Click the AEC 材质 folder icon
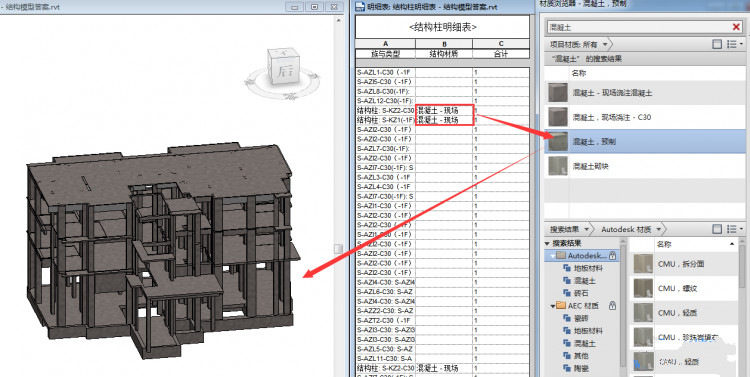Screen dimensions: 750x377 pos(561,306)
